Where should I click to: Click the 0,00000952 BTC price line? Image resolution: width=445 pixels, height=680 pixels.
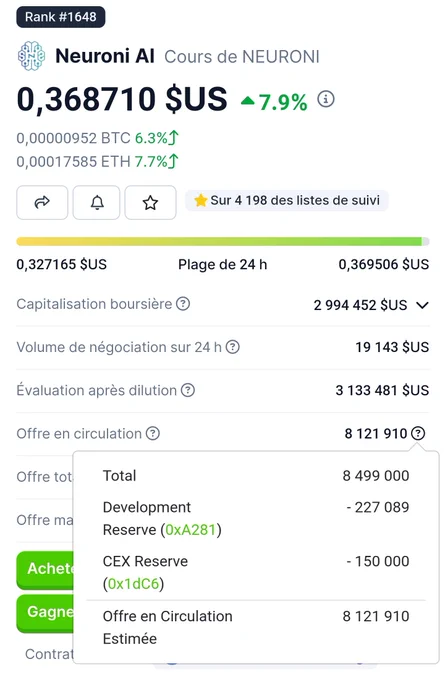coord(97,138)
